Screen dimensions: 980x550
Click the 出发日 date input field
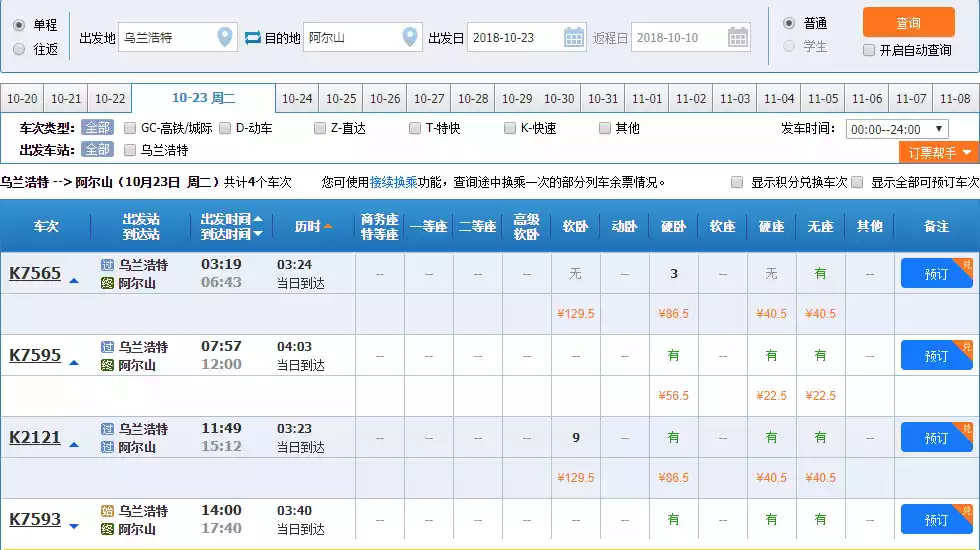[x=514, y=38]
